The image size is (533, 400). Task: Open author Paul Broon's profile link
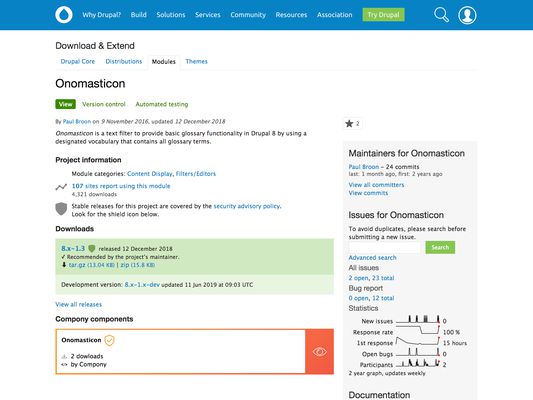point(77,121)
